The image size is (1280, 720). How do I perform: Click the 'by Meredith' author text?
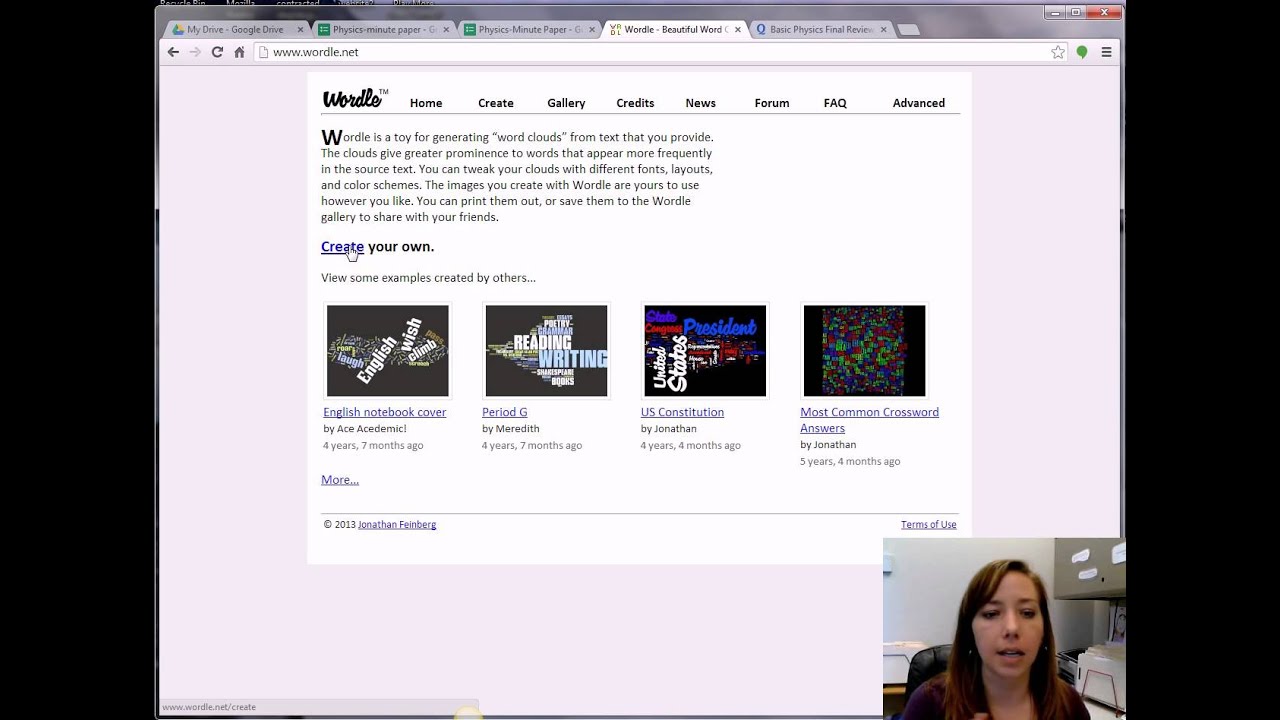511,429
